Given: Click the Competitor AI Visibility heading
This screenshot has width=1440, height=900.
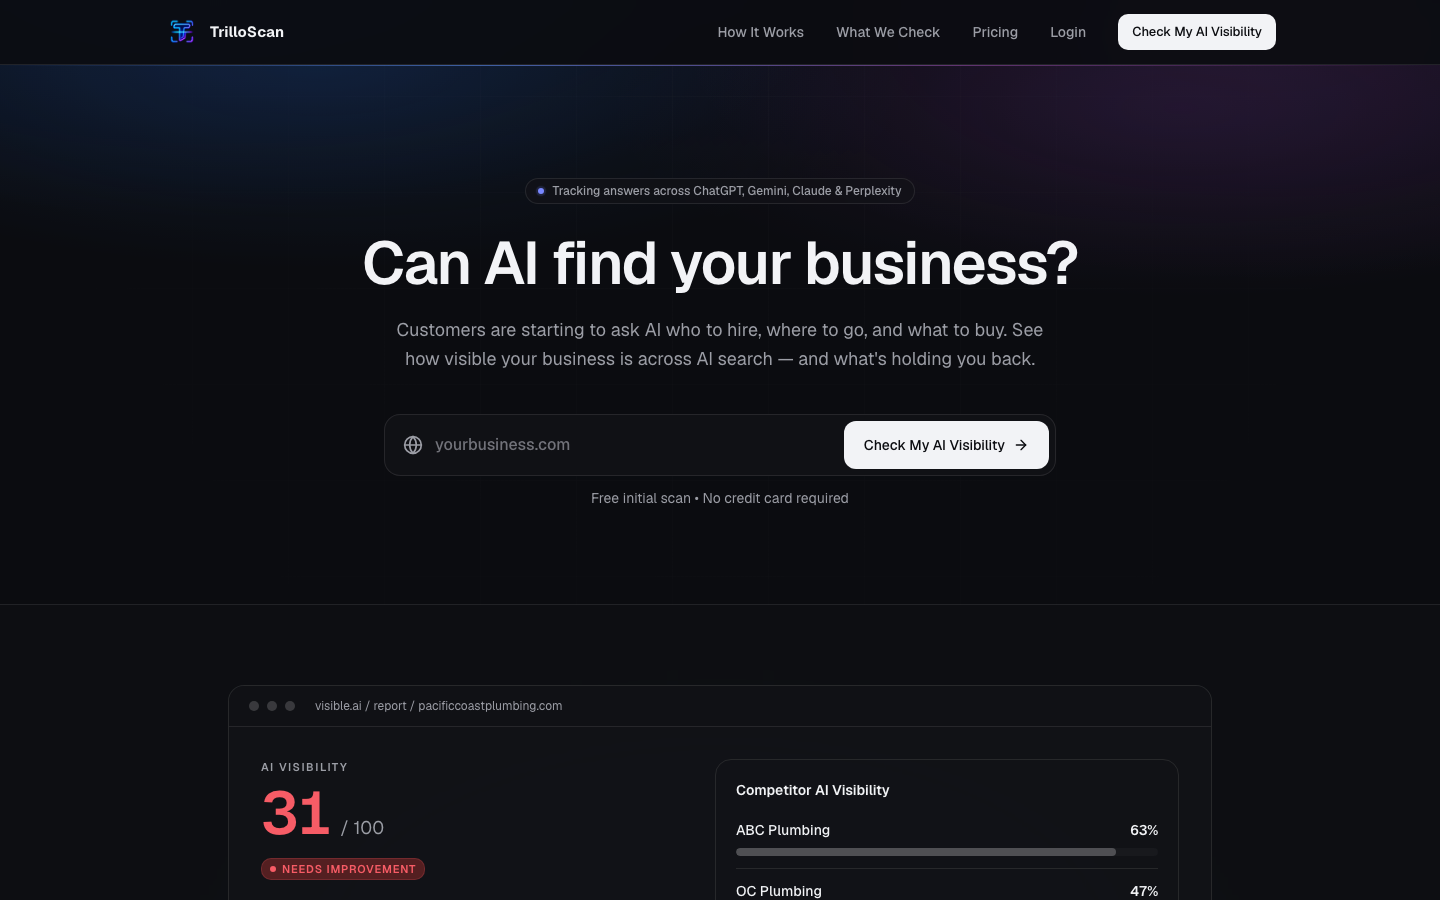Looking at the screenshot, I should (x=813, y=790).
